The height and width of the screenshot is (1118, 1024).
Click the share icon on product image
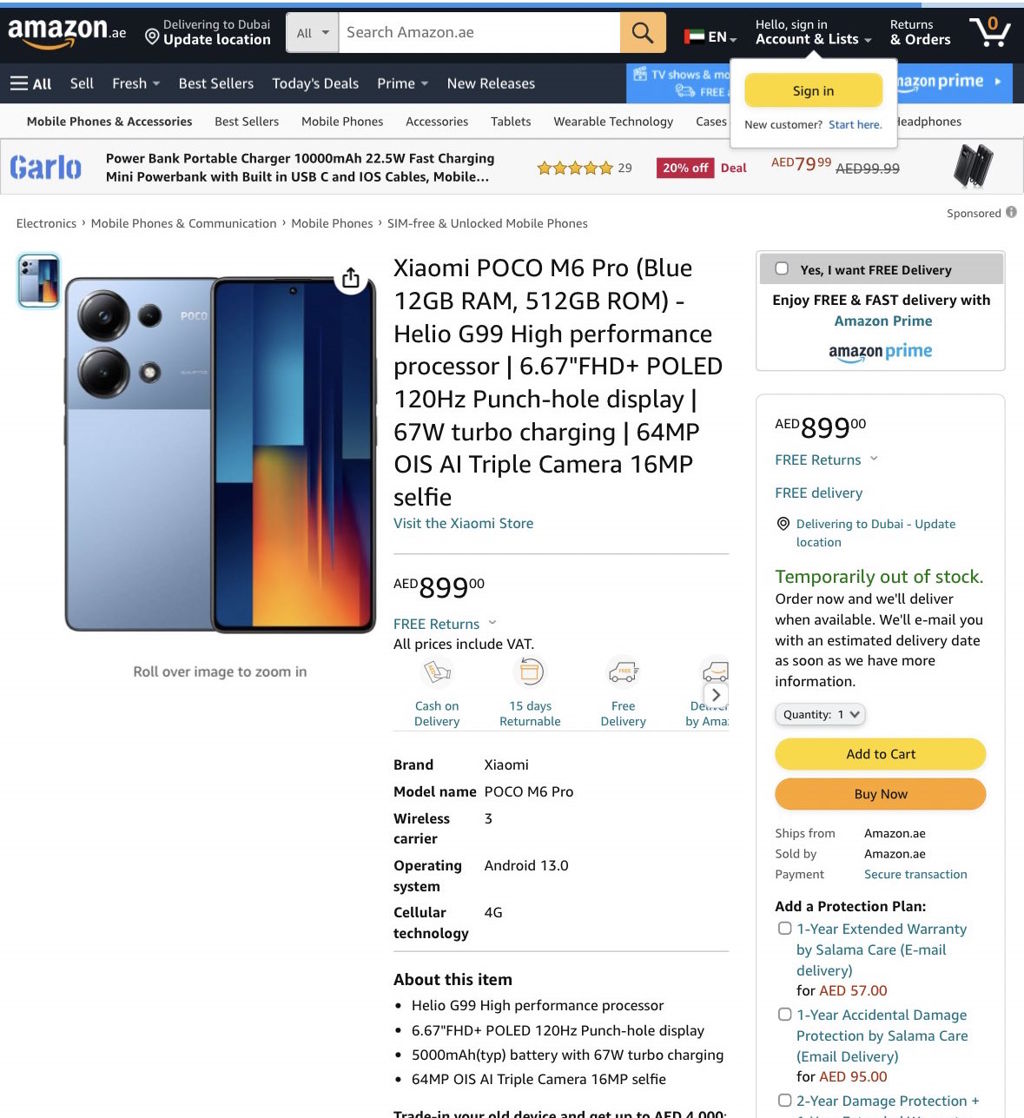[350, 278]
